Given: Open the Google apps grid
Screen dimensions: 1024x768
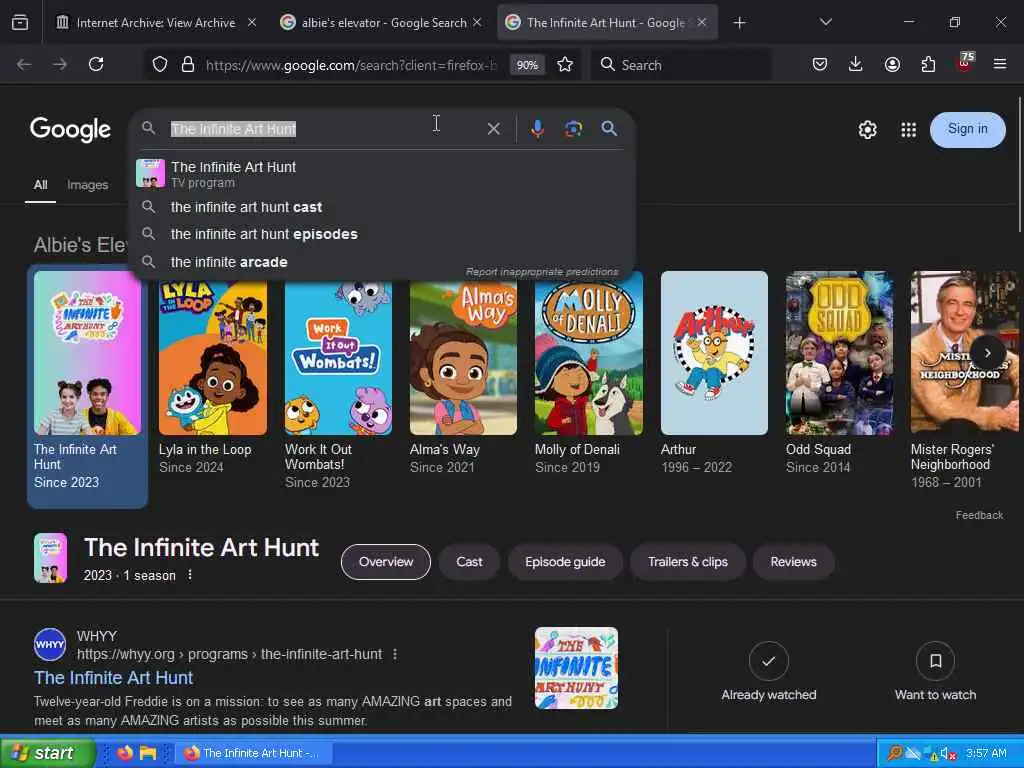Looking at the screenshot, I should point(908,130).
